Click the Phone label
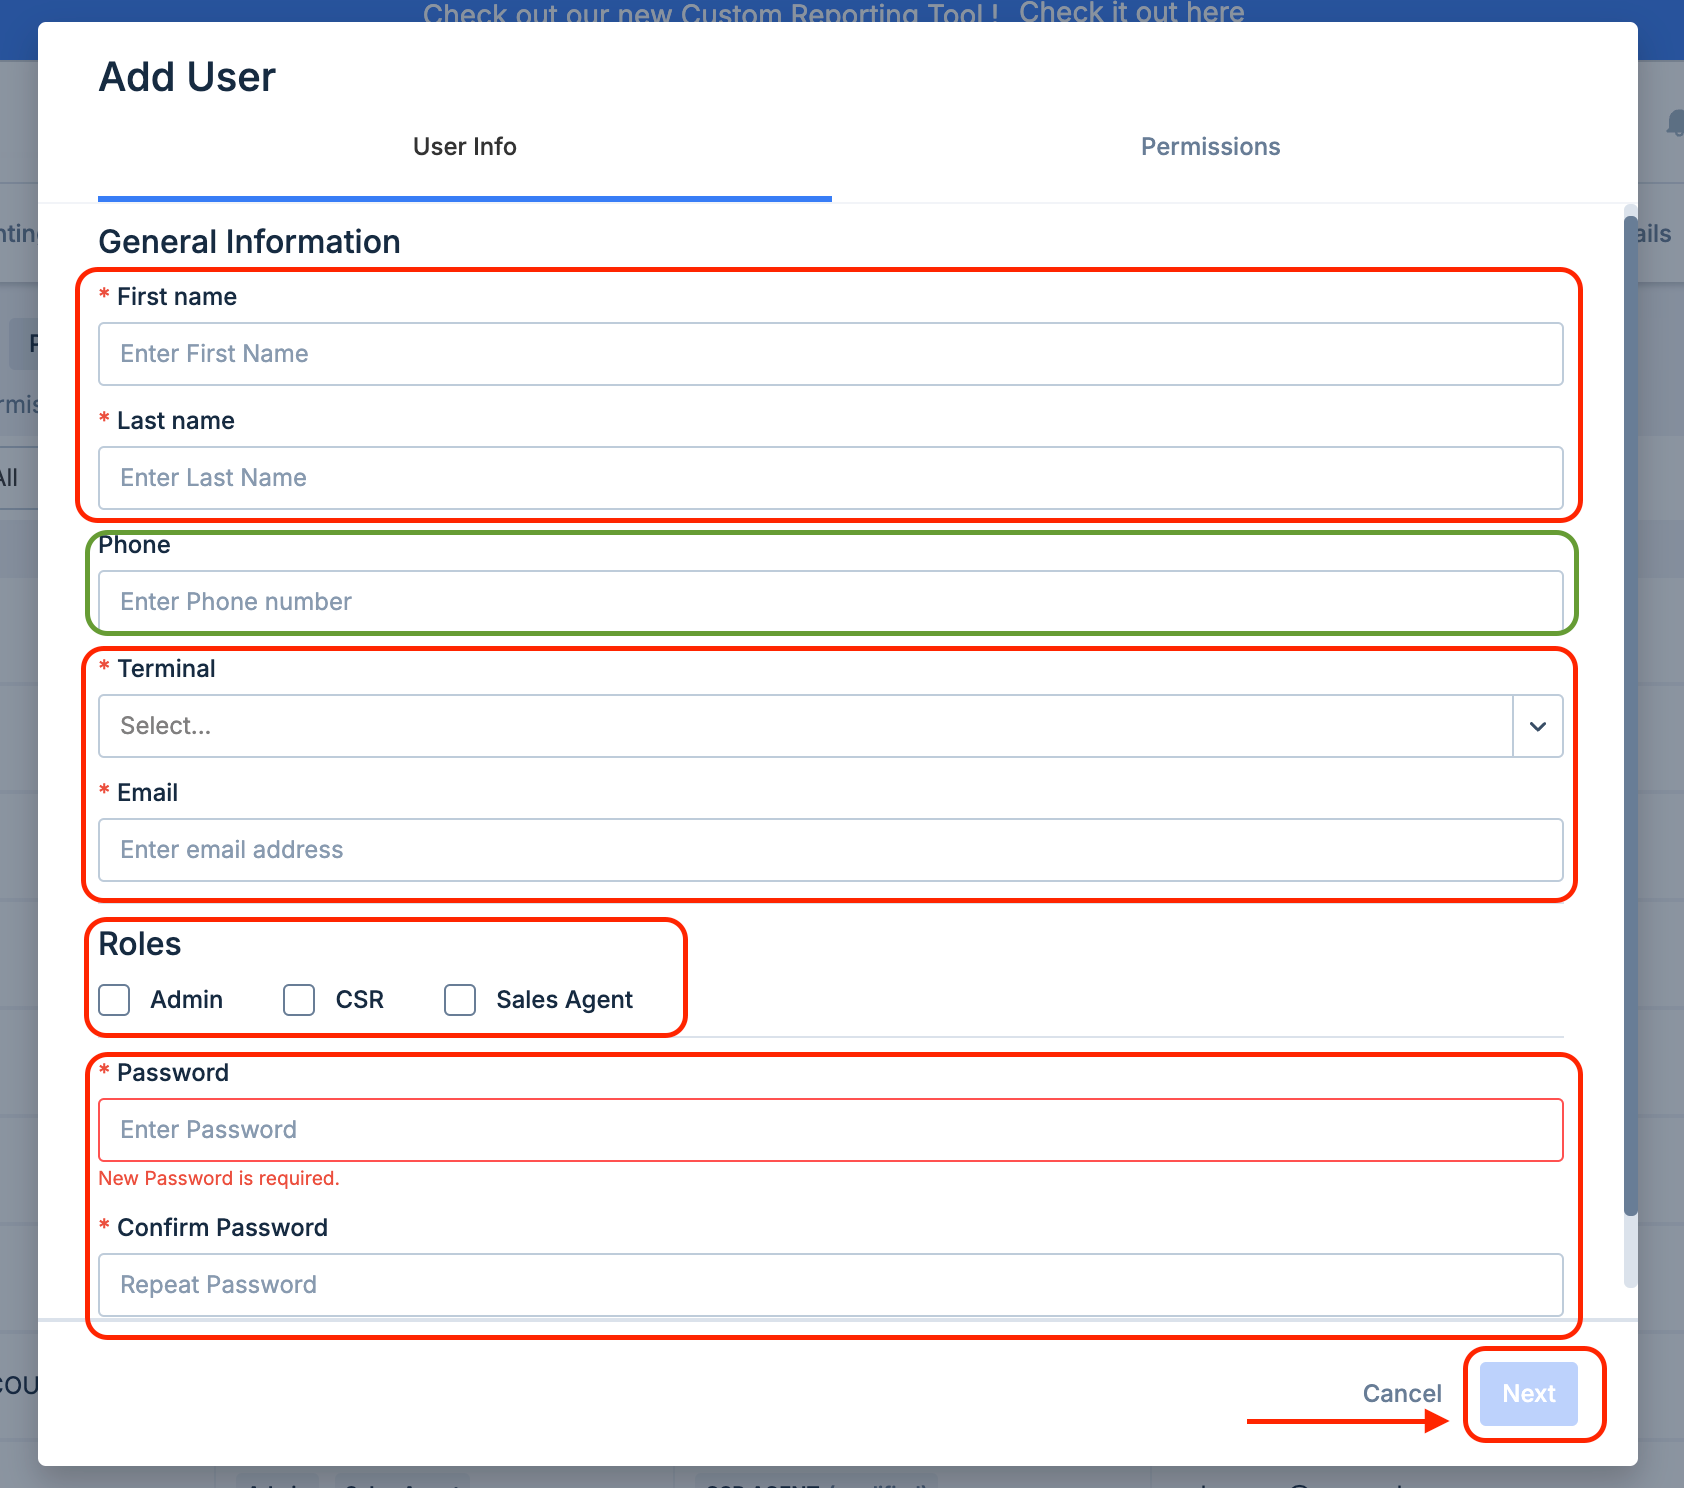Image resolution: width=1684 pixels, height=1488 pixels. pyautogui.click(x=134, y=545)
